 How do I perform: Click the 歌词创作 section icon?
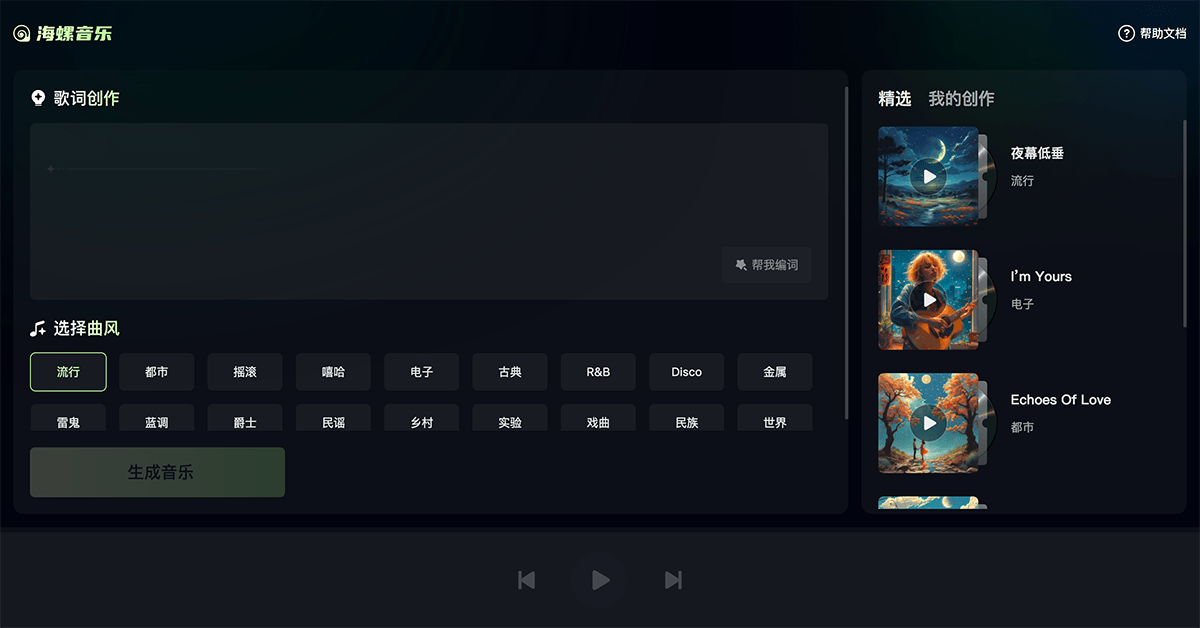coord(38,97)
